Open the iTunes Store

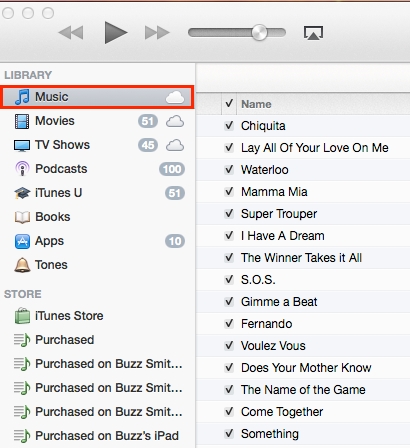[97, 316]
